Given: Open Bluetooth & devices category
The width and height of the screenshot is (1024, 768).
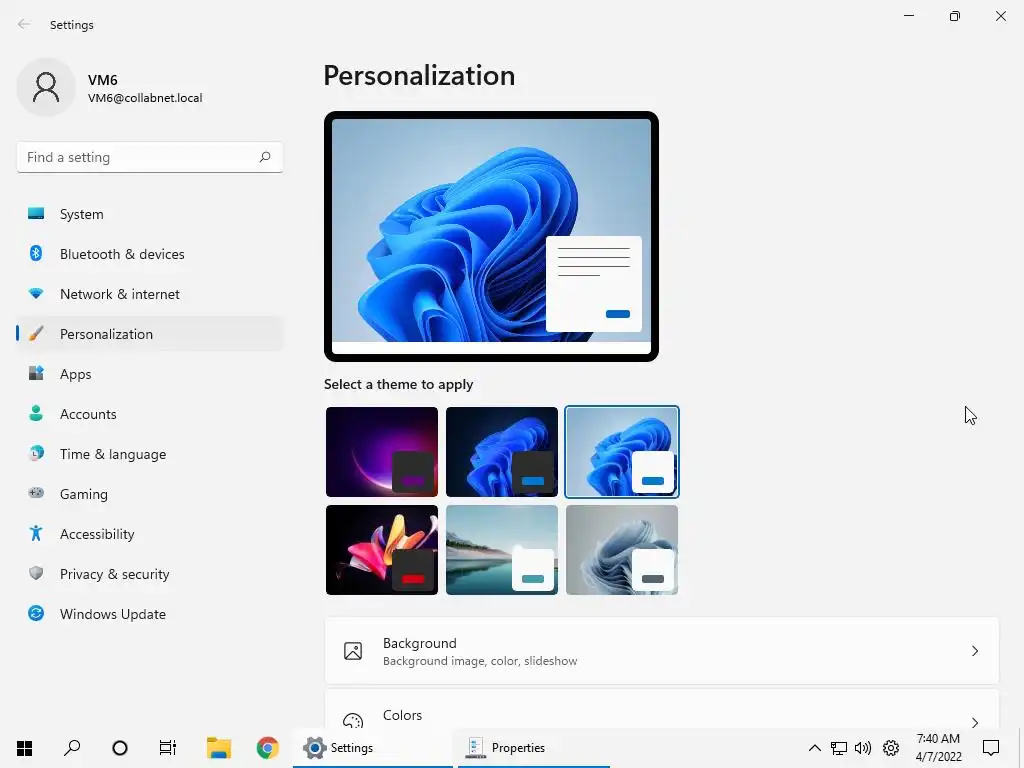Looking at the screenshot, I should tap(150, 254).
